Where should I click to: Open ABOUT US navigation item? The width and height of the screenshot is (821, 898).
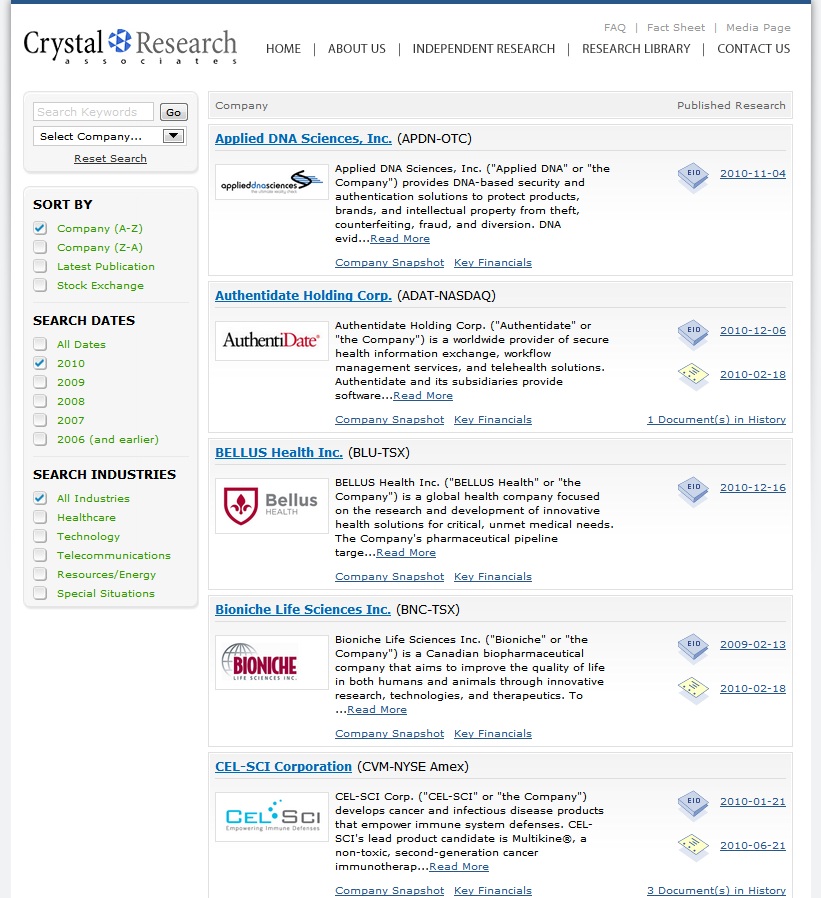[357, 49]
